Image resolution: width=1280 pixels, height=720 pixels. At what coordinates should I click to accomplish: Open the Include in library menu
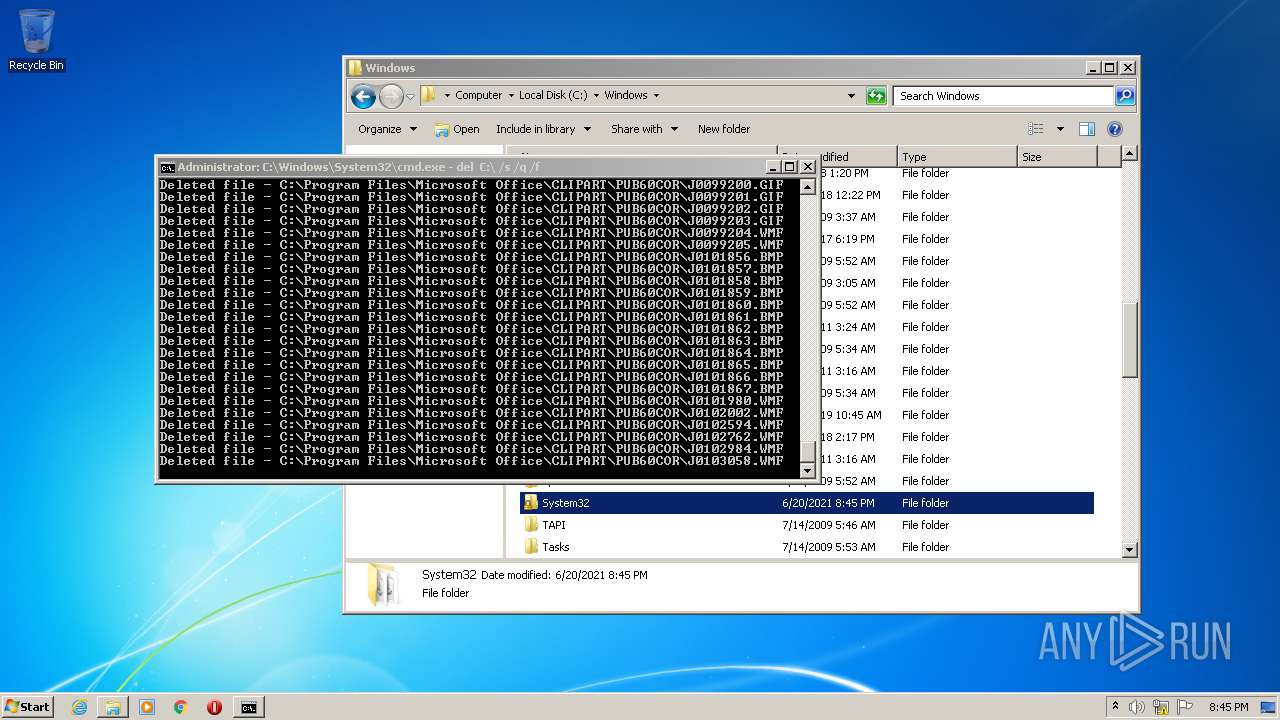543,129
